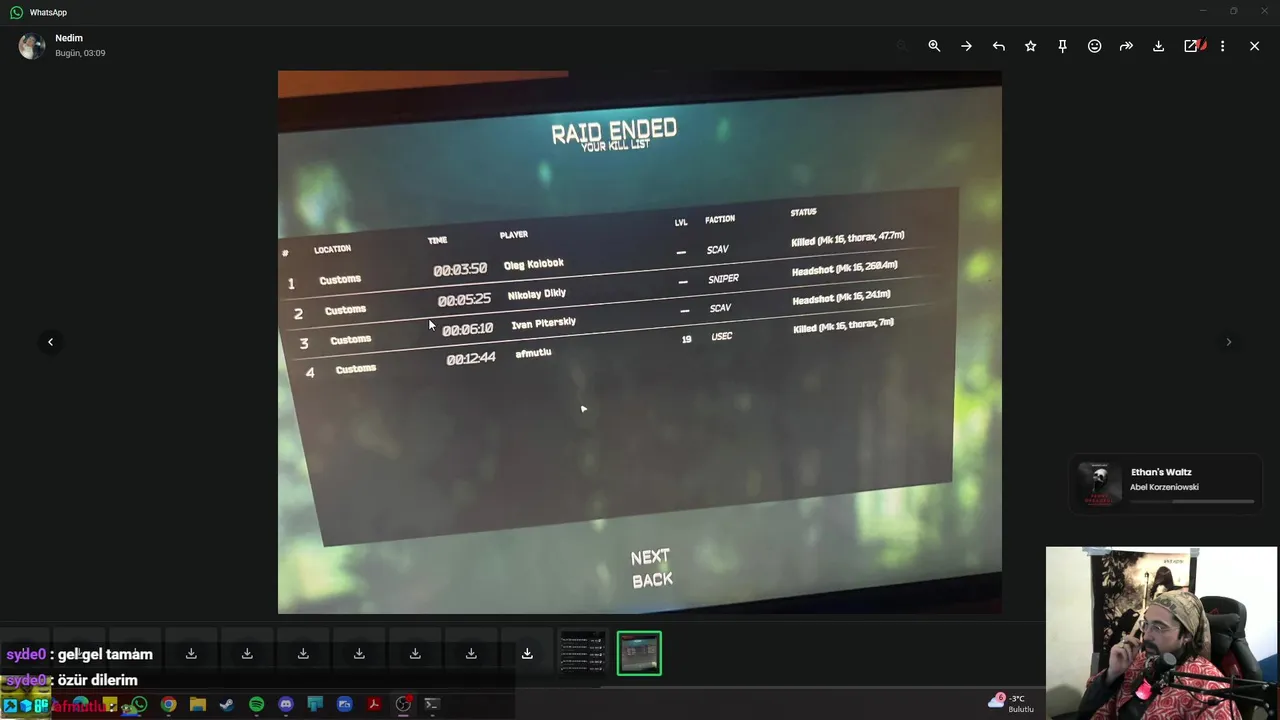The height and width of the screenshot is (720, 1280).
Task: Open Steam from the taskbar
Action: 227,705
